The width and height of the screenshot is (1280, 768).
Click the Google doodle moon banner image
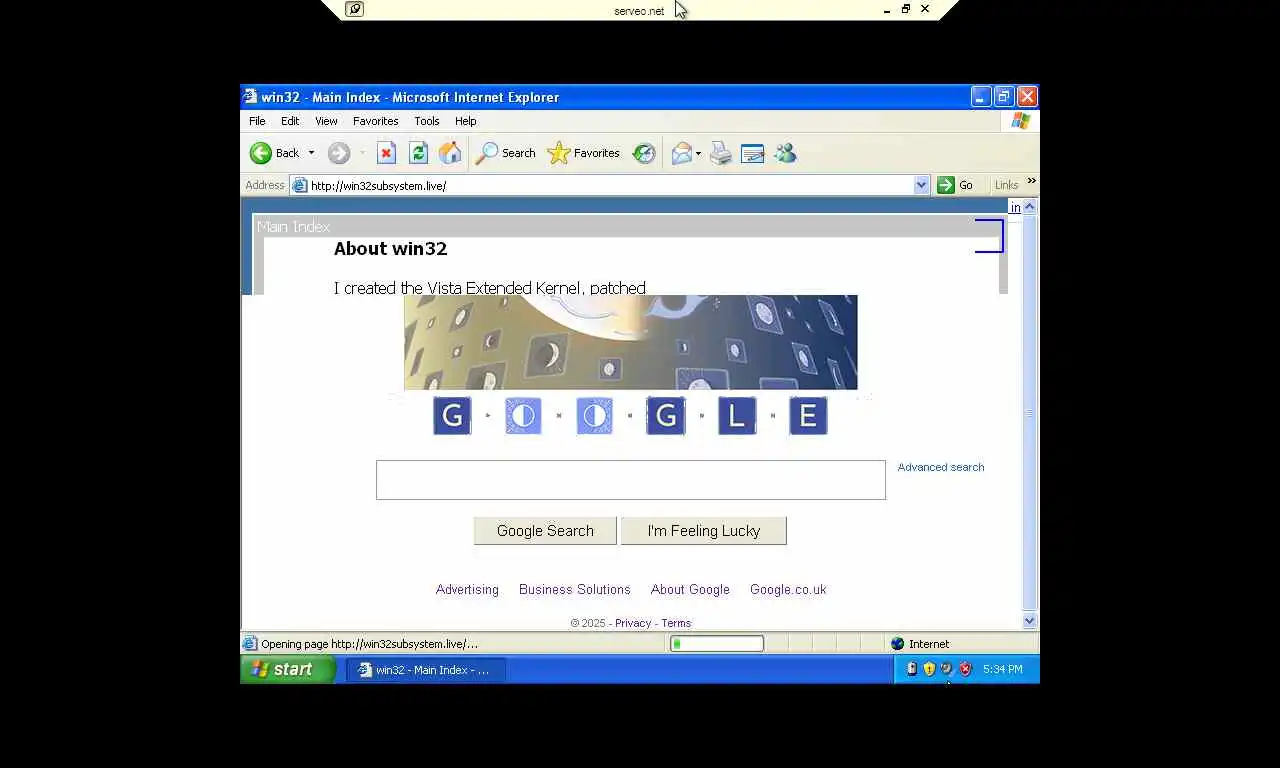[630, 342]
